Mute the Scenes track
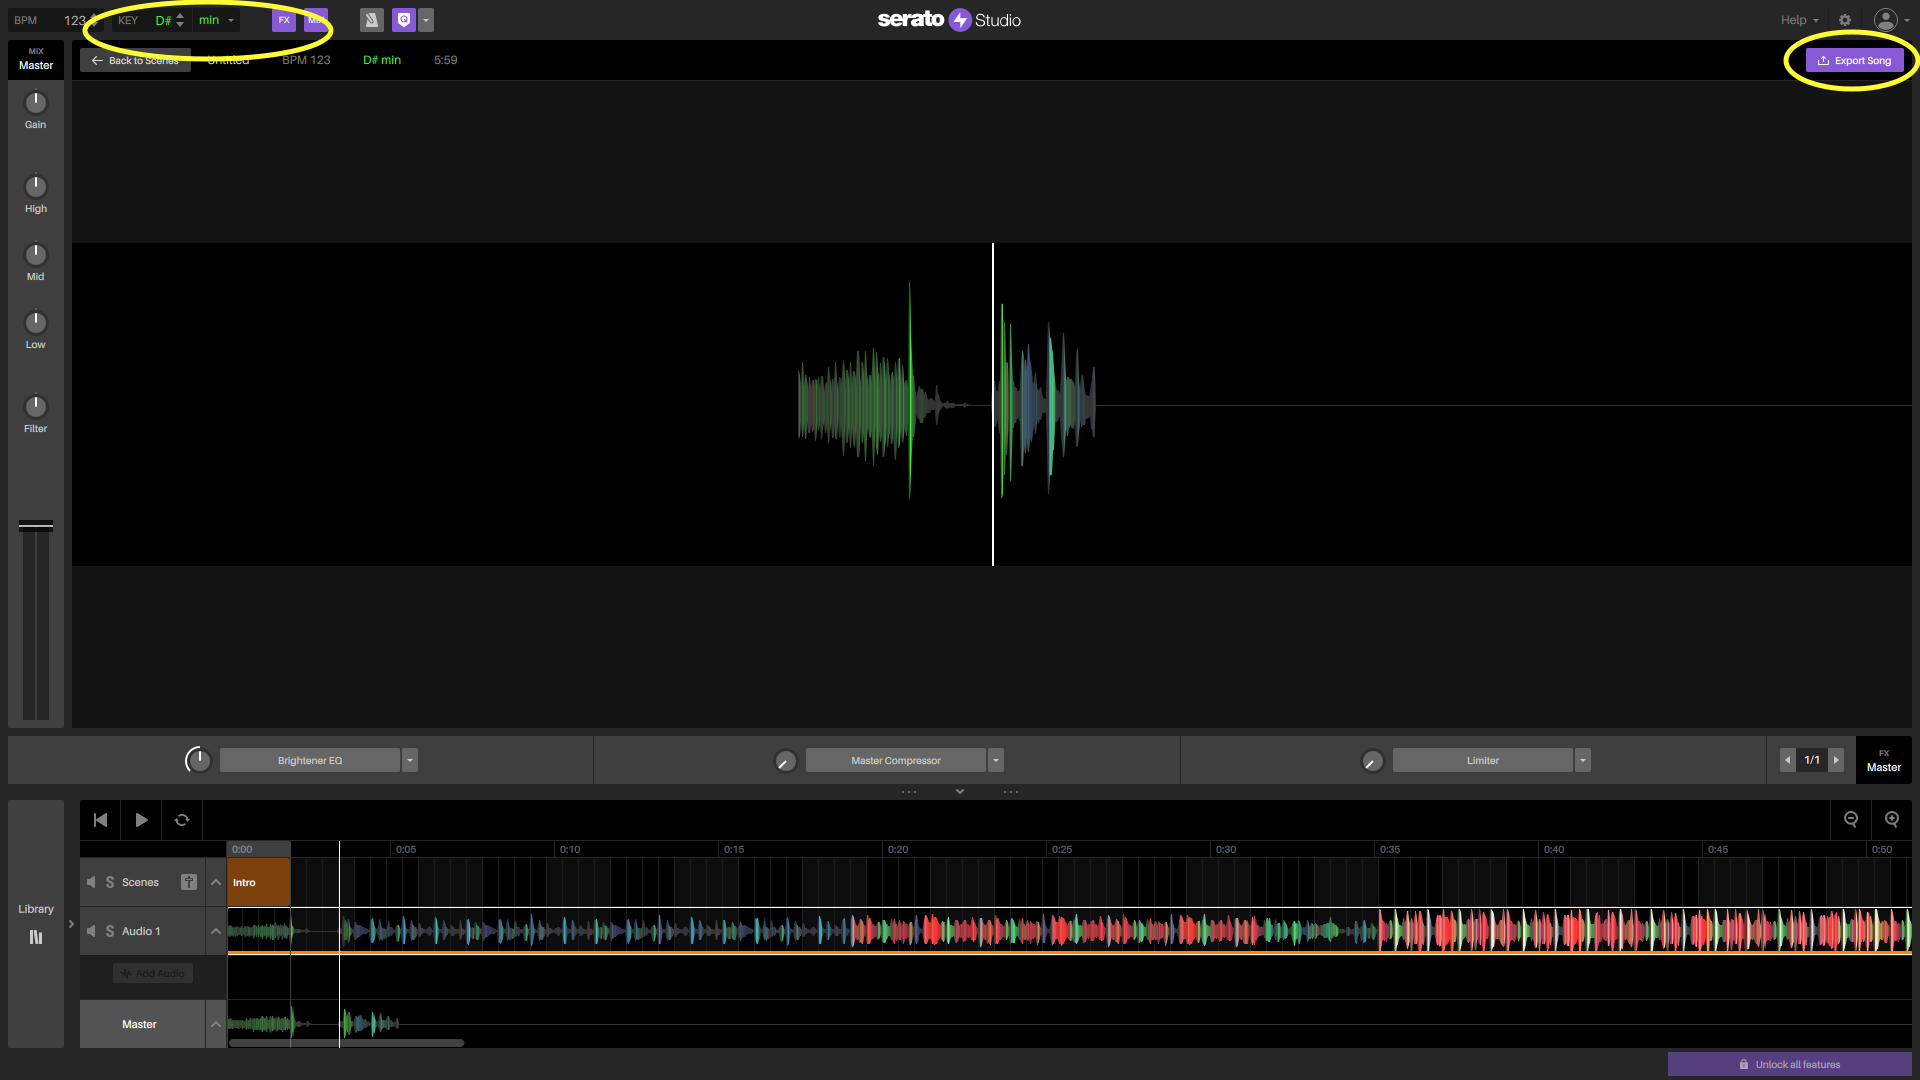 pyautogui.click(x=91, y=882)
